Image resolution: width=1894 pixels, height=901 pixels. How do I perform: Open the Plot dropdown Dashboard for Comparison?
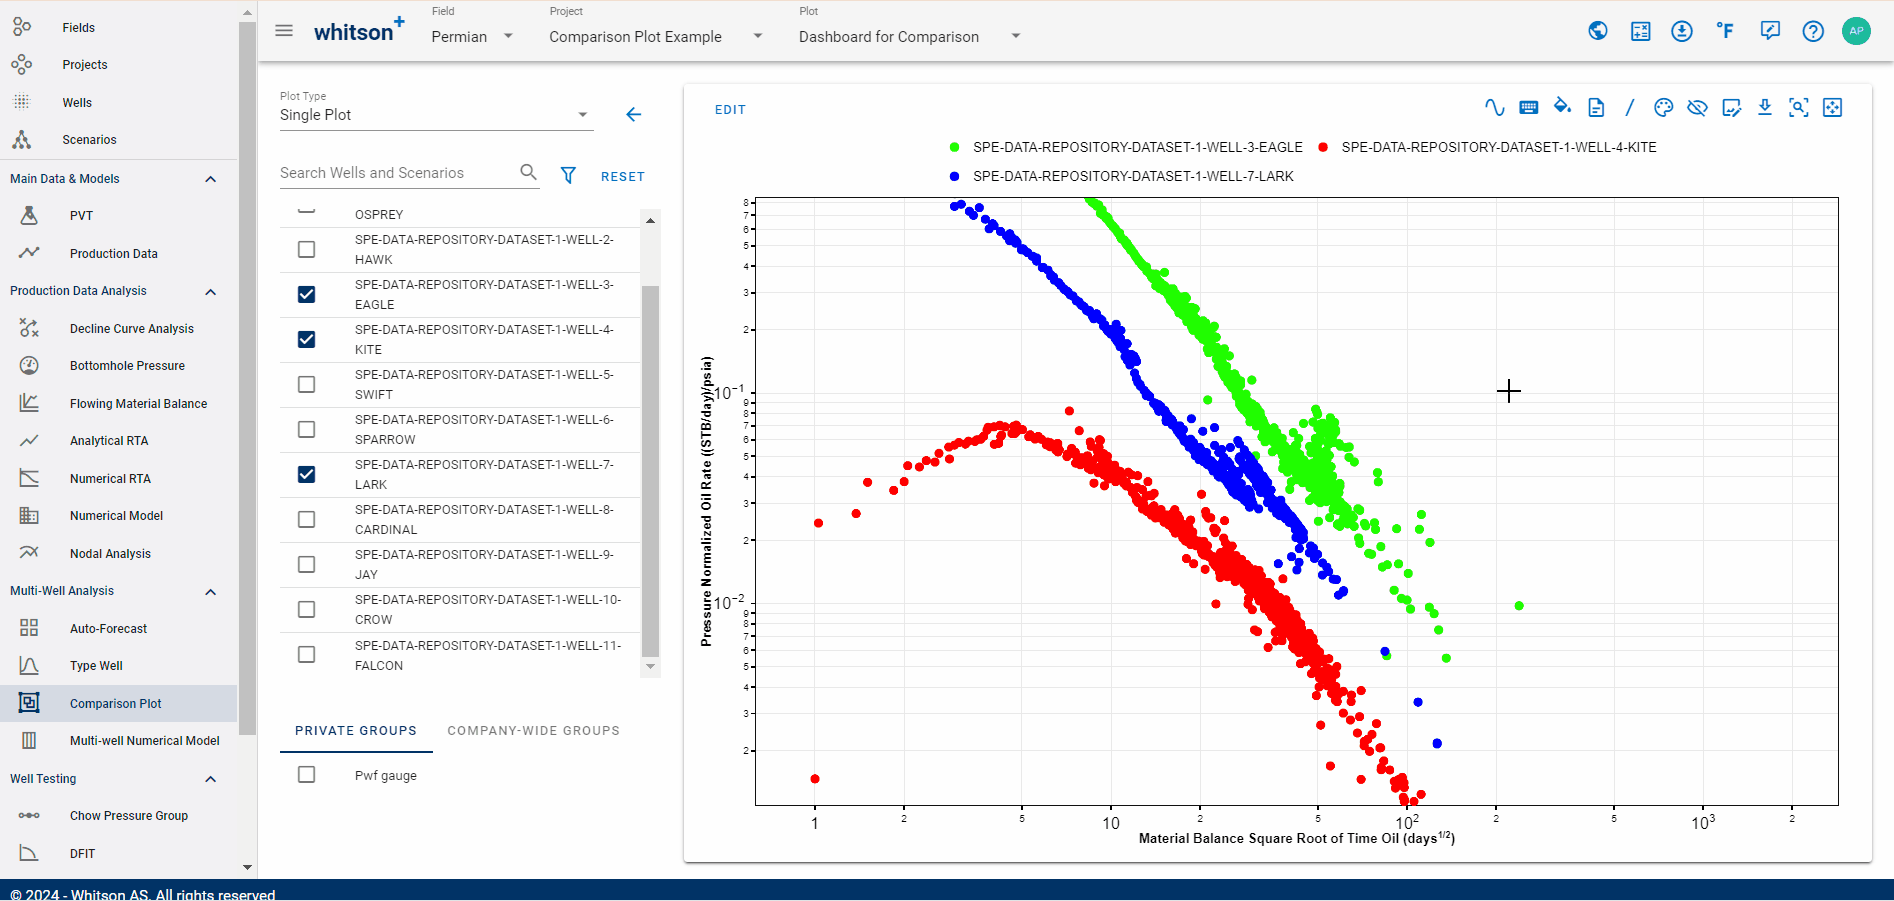tap(910, 36)
